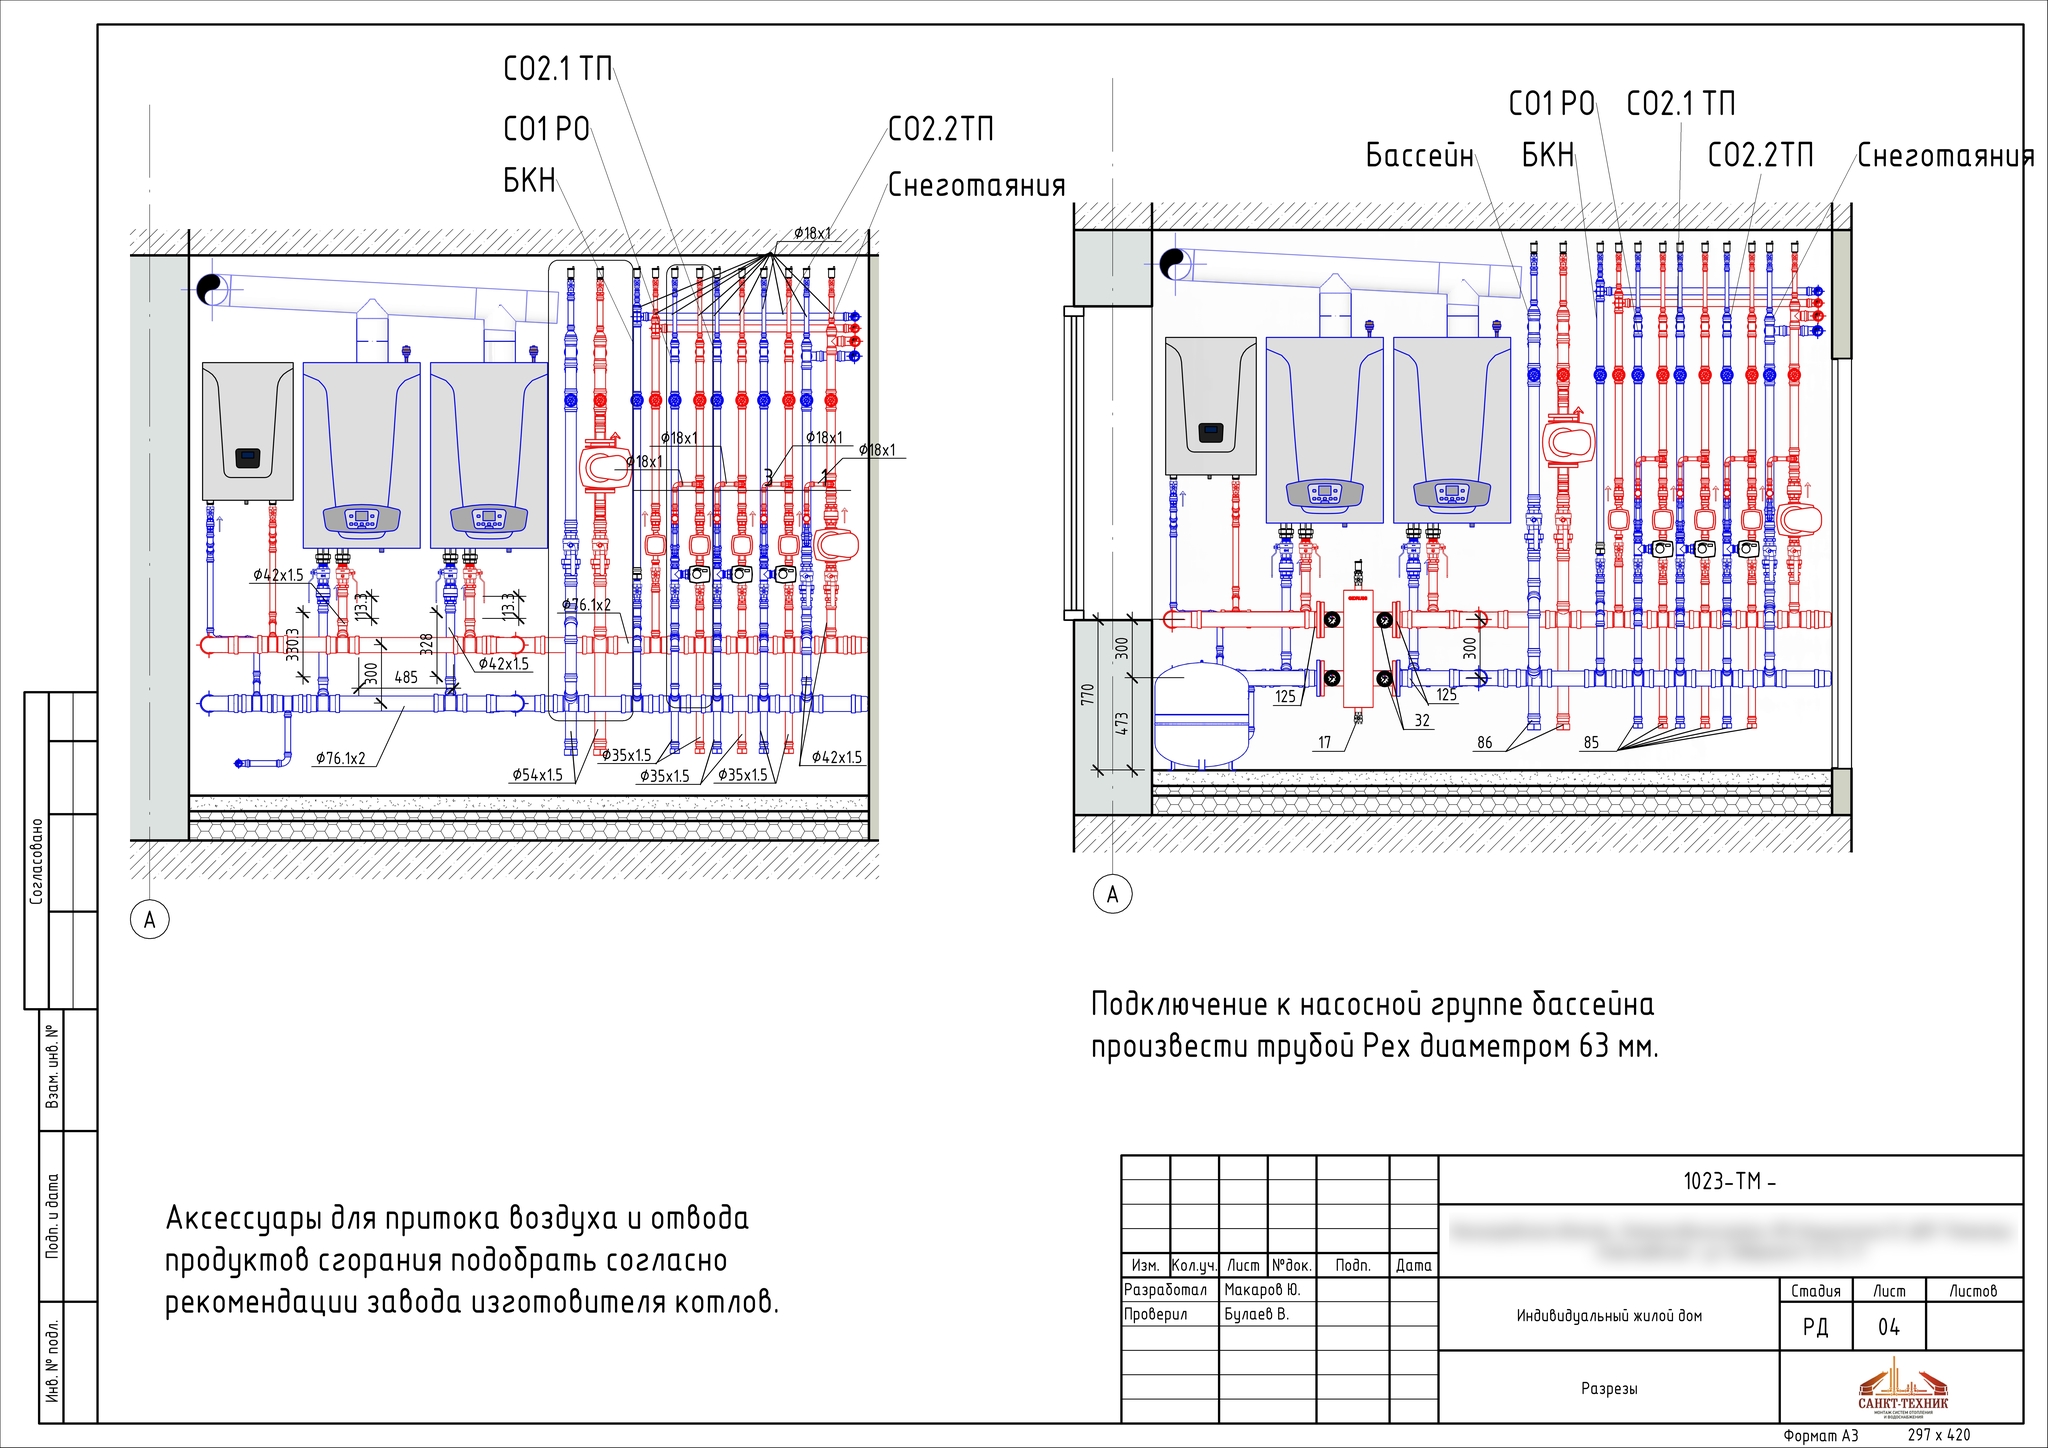
Task: Click the Формат А3 label
Action: (x=1821, y=1435)
